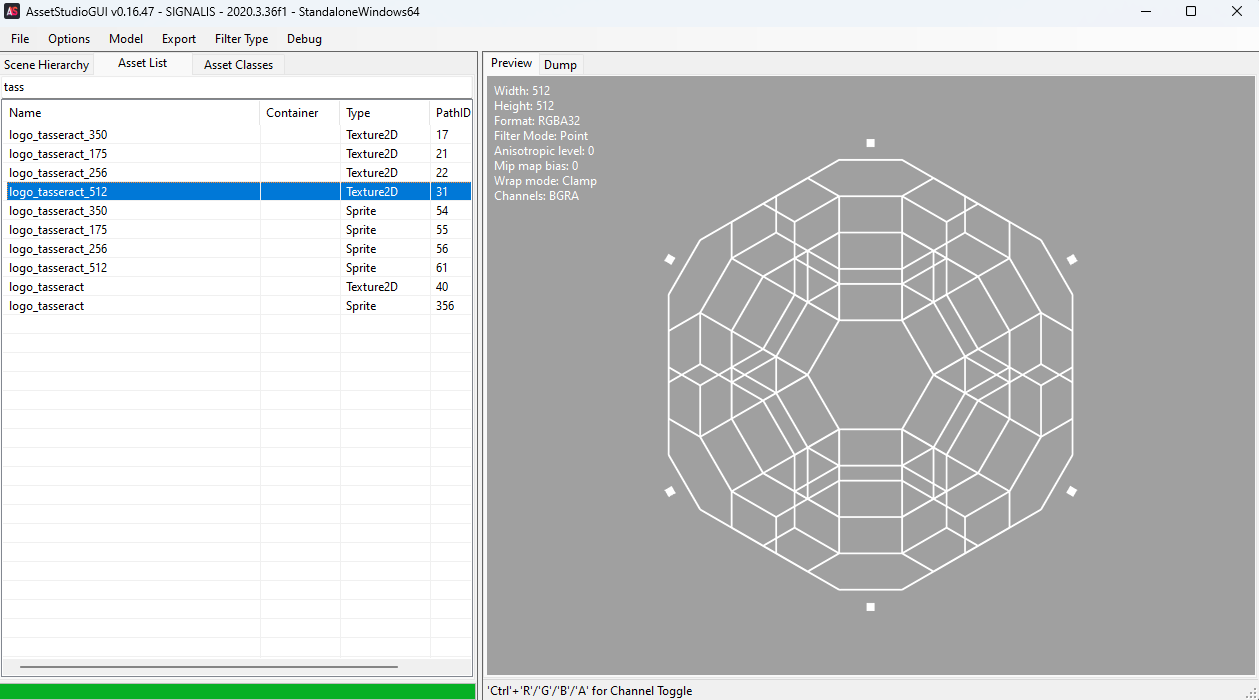Select logo_tasseract_175 Texture2D row
The width and height of the screenshot is (1259, 700).
point(237,154)
